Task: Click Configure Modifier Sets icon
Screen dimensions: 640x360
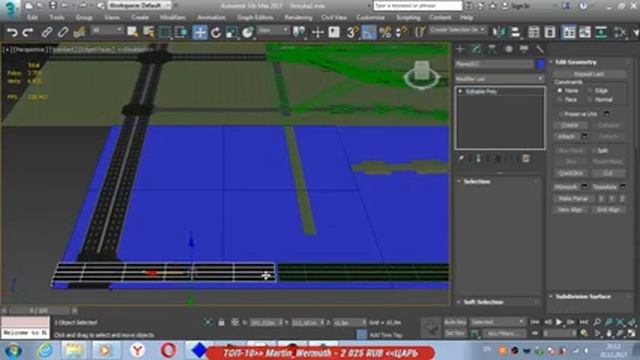Action: [526, 159]
